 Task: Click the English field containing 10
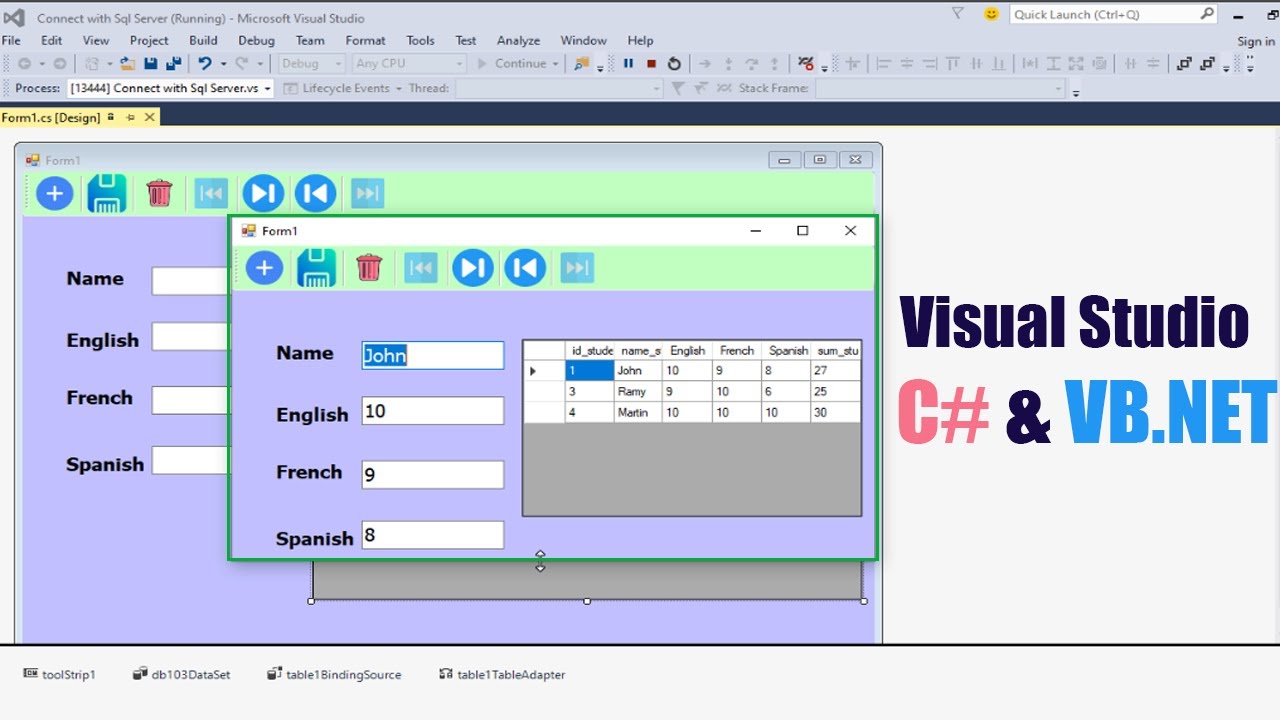click(433, 411)
